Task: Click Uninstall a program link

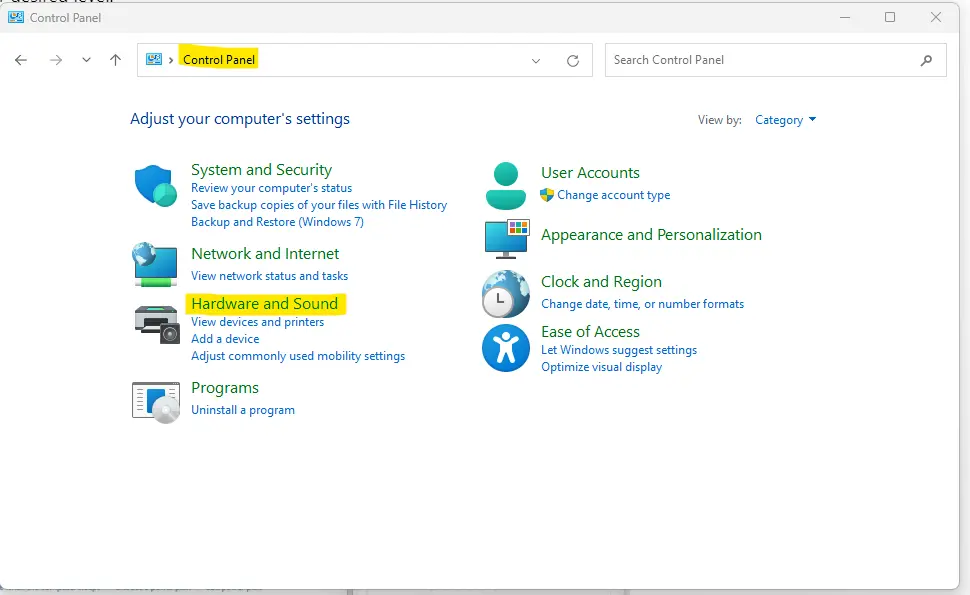Action: click(x=243, y=410)
